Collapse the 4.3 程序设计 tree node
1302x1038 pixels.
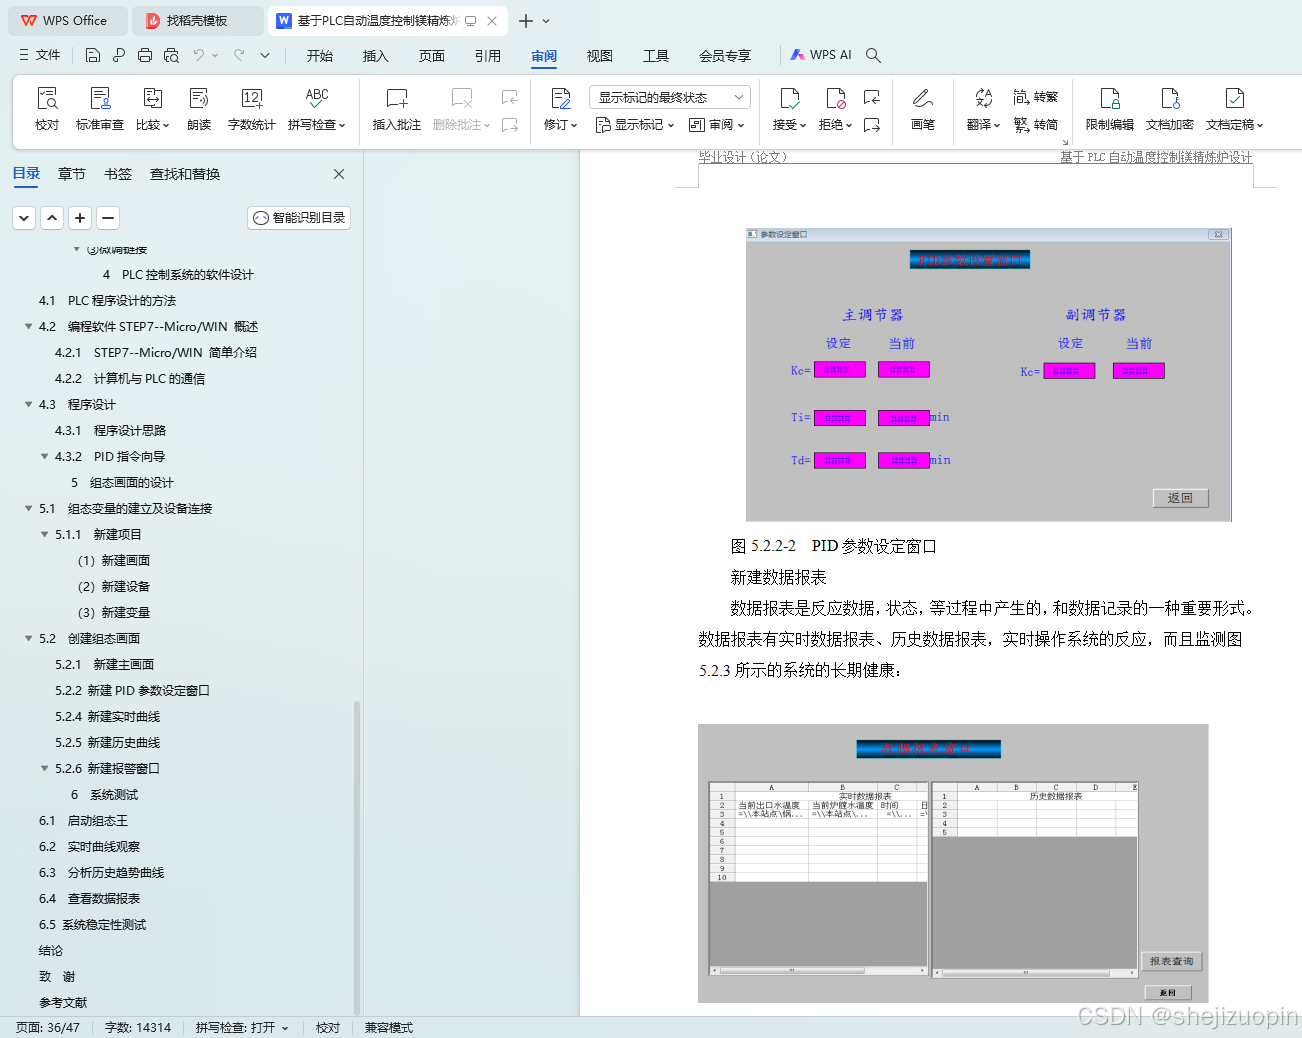(x=28, y=404)
